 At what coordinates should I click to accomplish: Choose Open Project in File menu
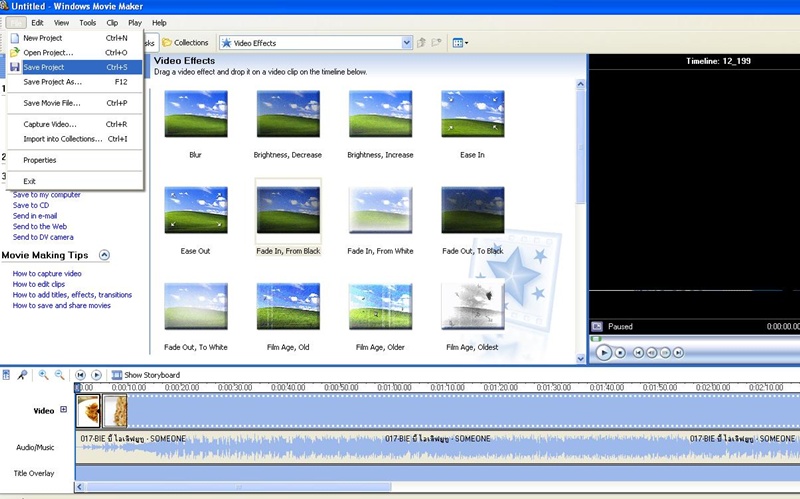point(75,53)
